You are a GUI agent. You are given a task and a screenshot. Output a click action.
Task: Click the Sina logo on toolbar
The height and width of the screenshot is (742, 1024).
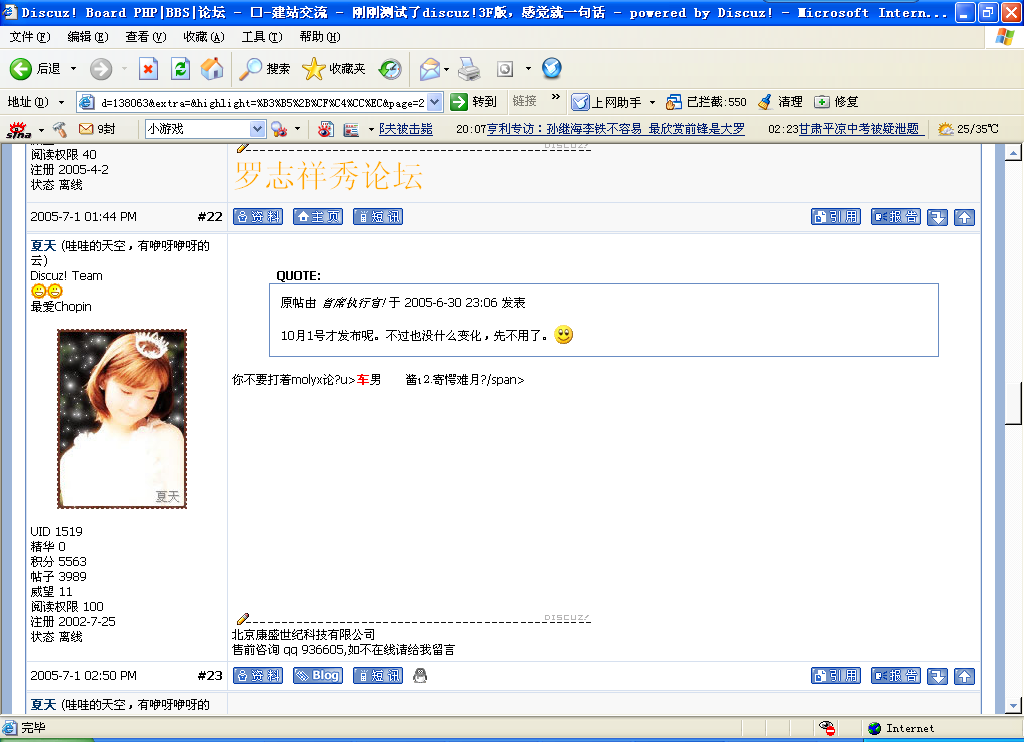tap(18, 129)
